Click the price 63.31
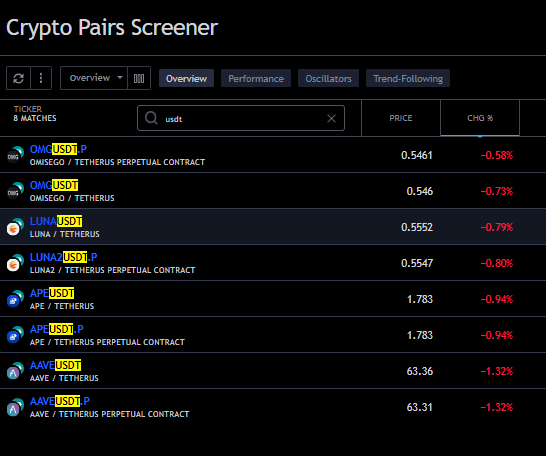Screen dimensions: 546x456 420,407
